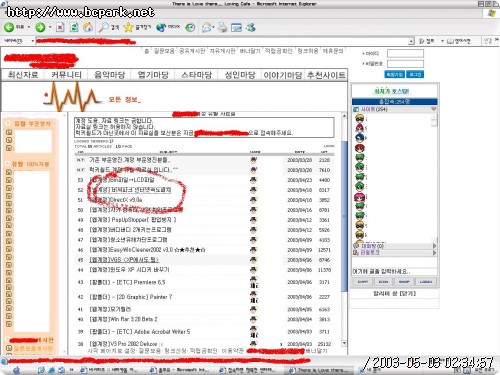Image resolution: width=500 pixels, height=375 pixels.
Task: Collapse the 사이트 (254) user list arrow
Action: 433,109
